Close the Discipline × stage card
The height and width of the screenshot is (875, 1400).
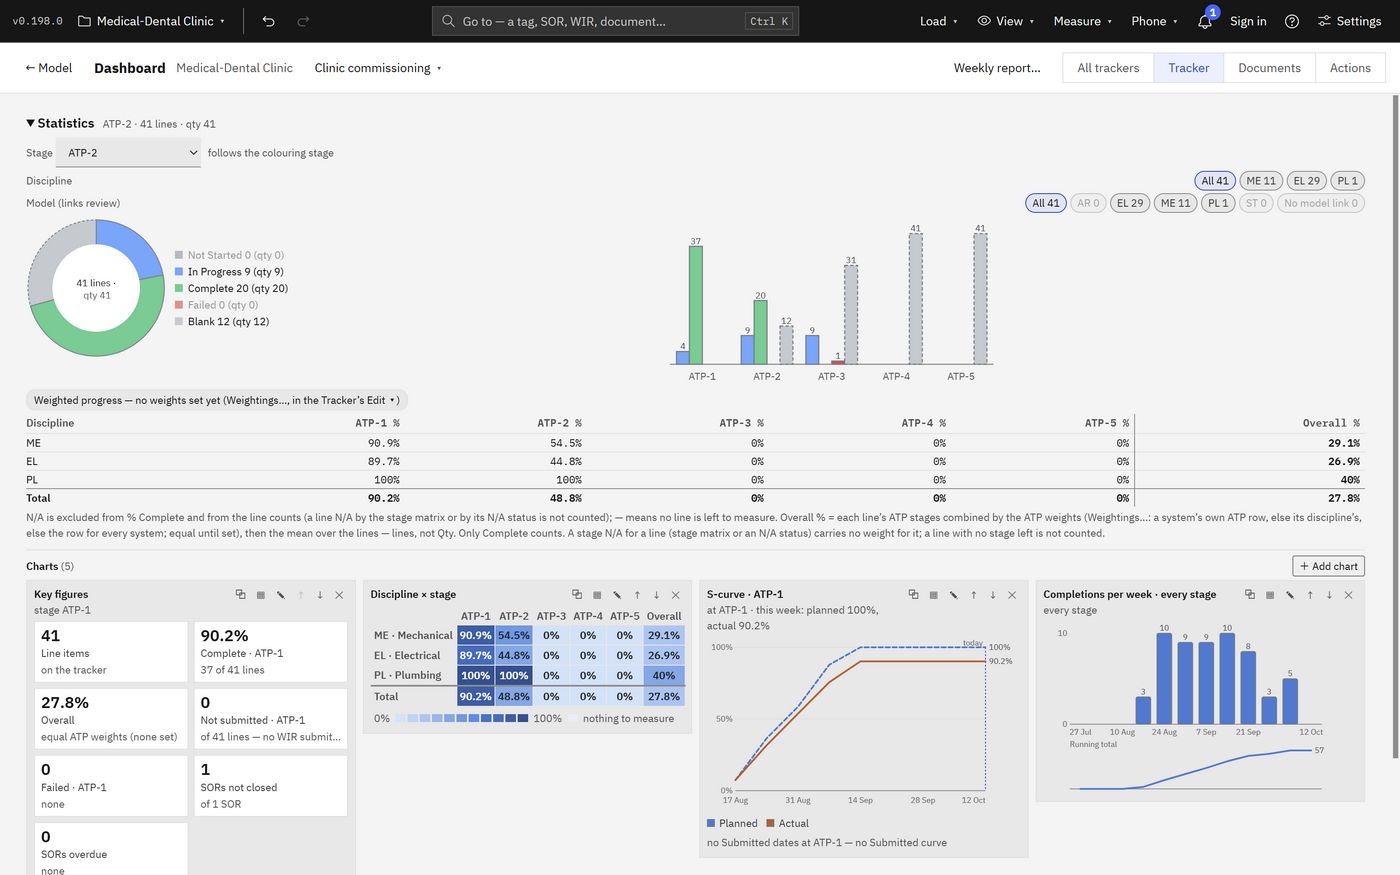676,594
